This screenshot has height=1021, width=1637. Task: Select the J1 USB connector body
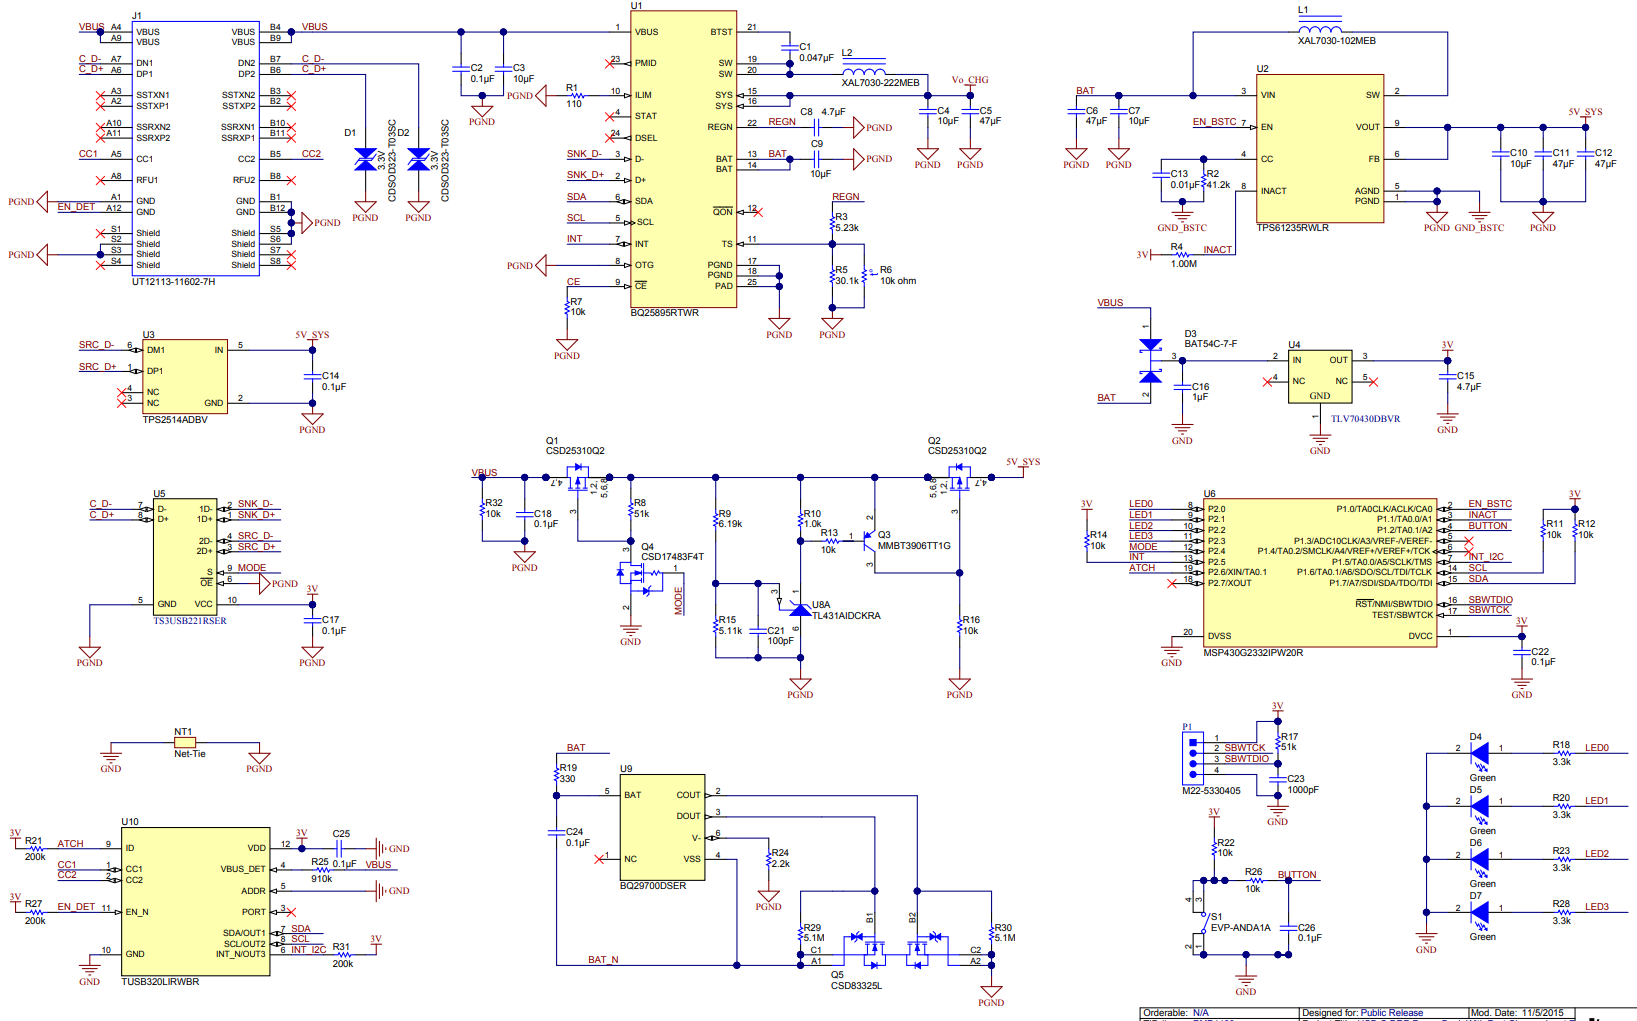pyautogui.click(x=196, y=148)
